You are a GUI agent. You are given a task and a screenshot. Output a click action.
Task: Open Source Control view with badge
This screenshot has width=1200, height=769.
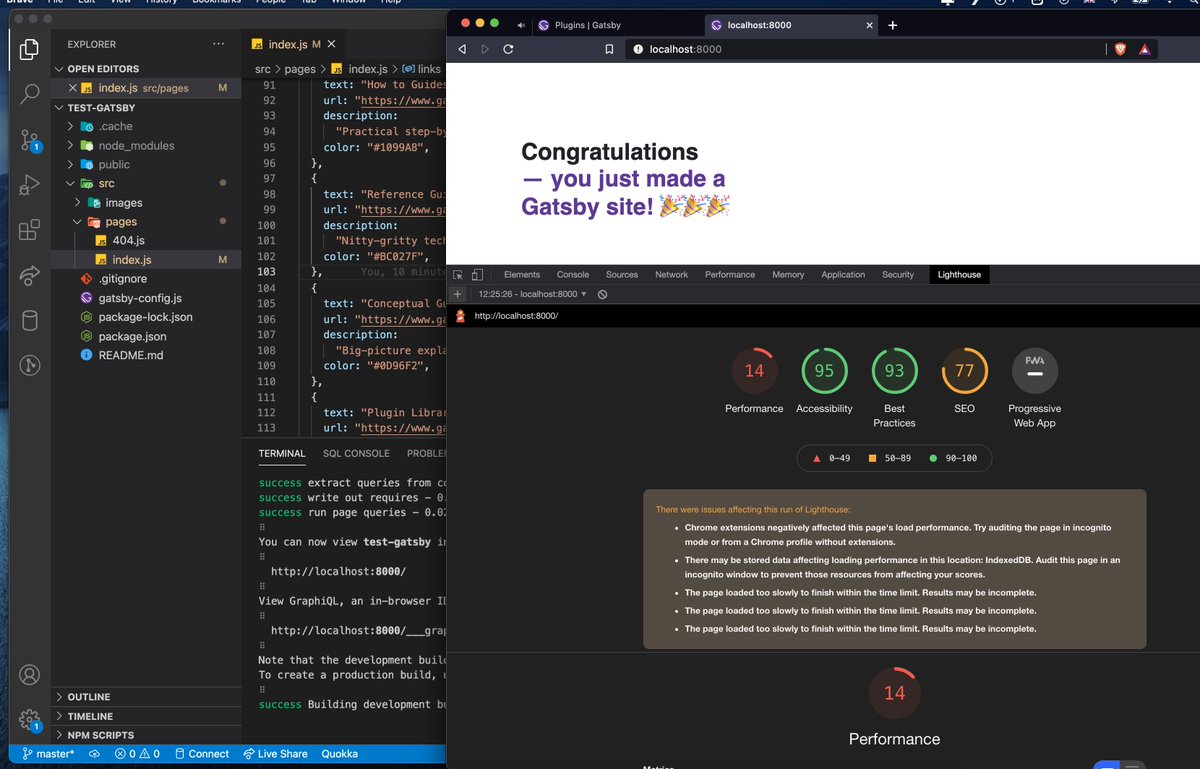pos(29,140)
